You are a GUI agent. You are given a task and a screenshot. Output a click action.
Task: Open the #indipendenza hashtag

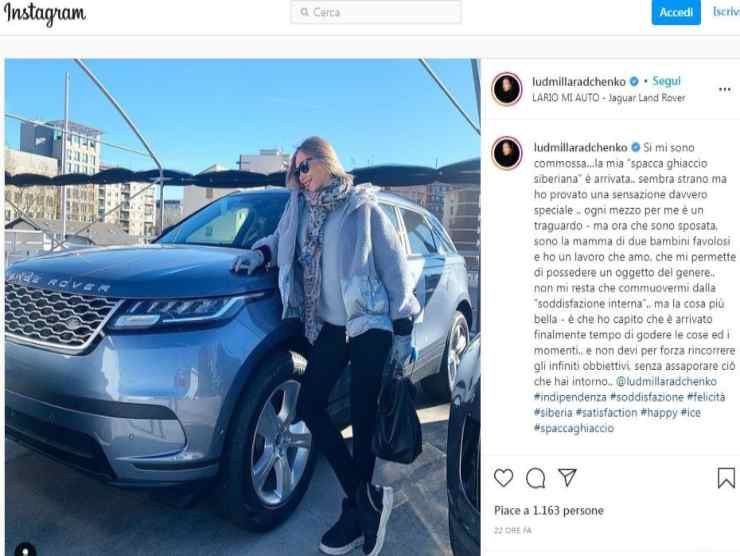570,397
